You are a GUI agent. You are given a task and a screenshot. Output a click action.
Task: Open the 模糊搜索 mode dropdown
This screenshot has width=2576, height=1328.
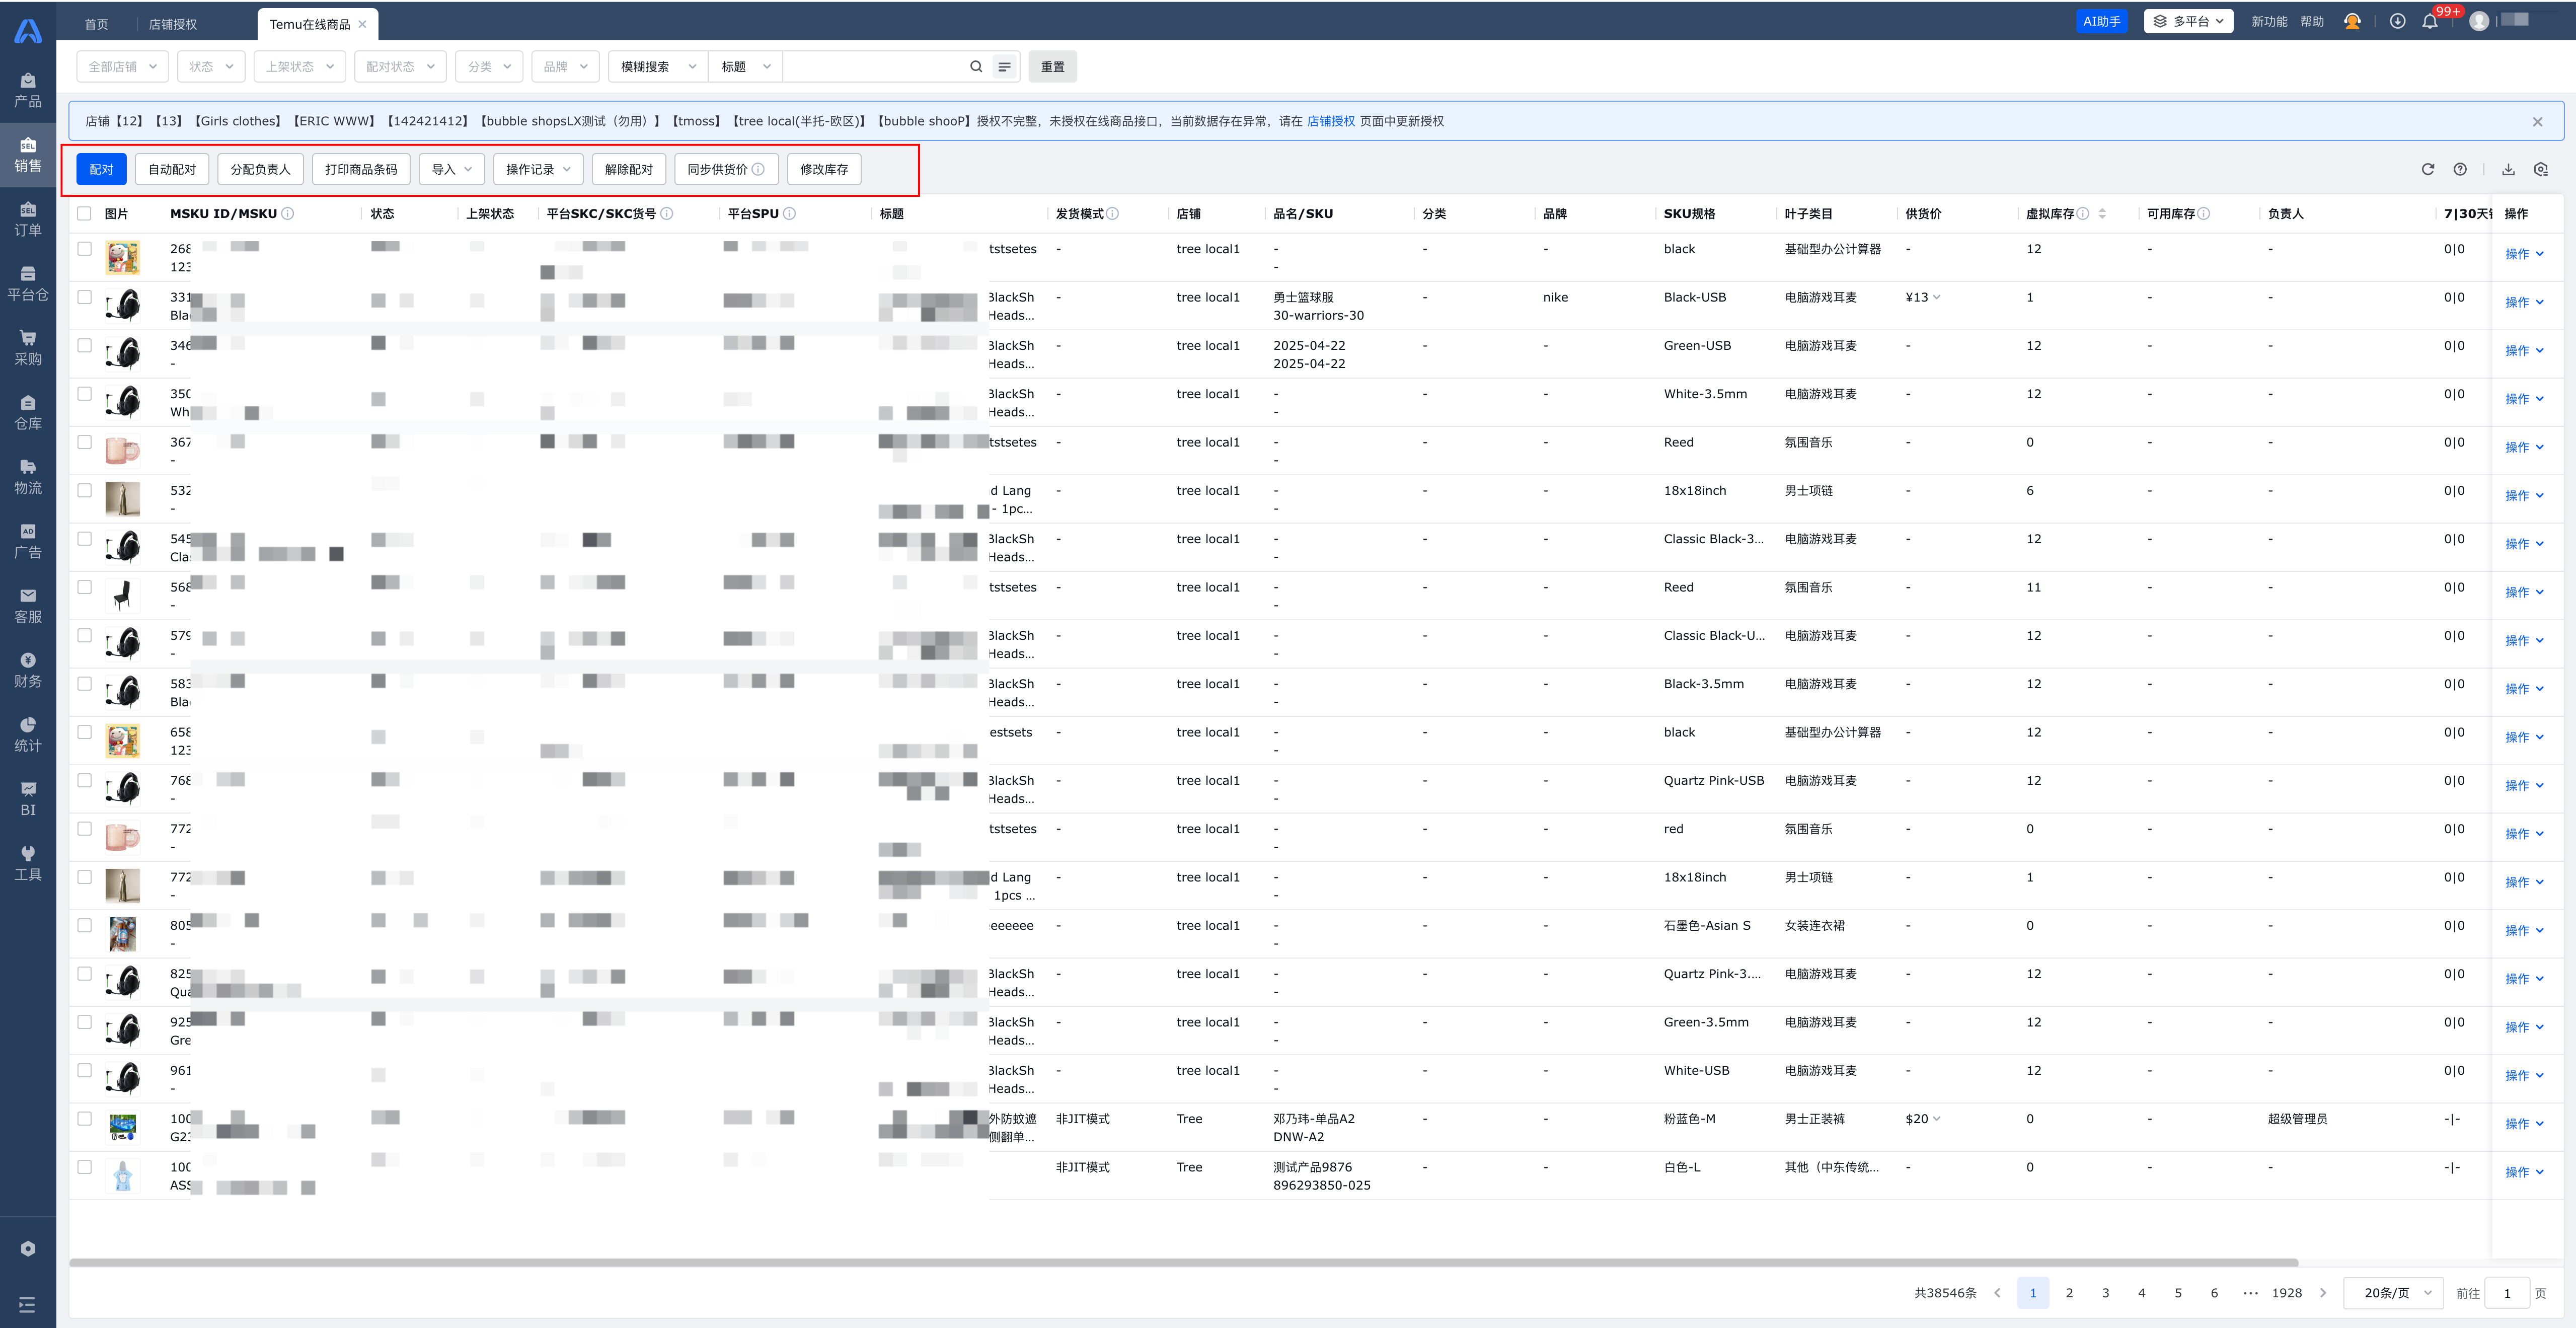(x=657, y=67)
